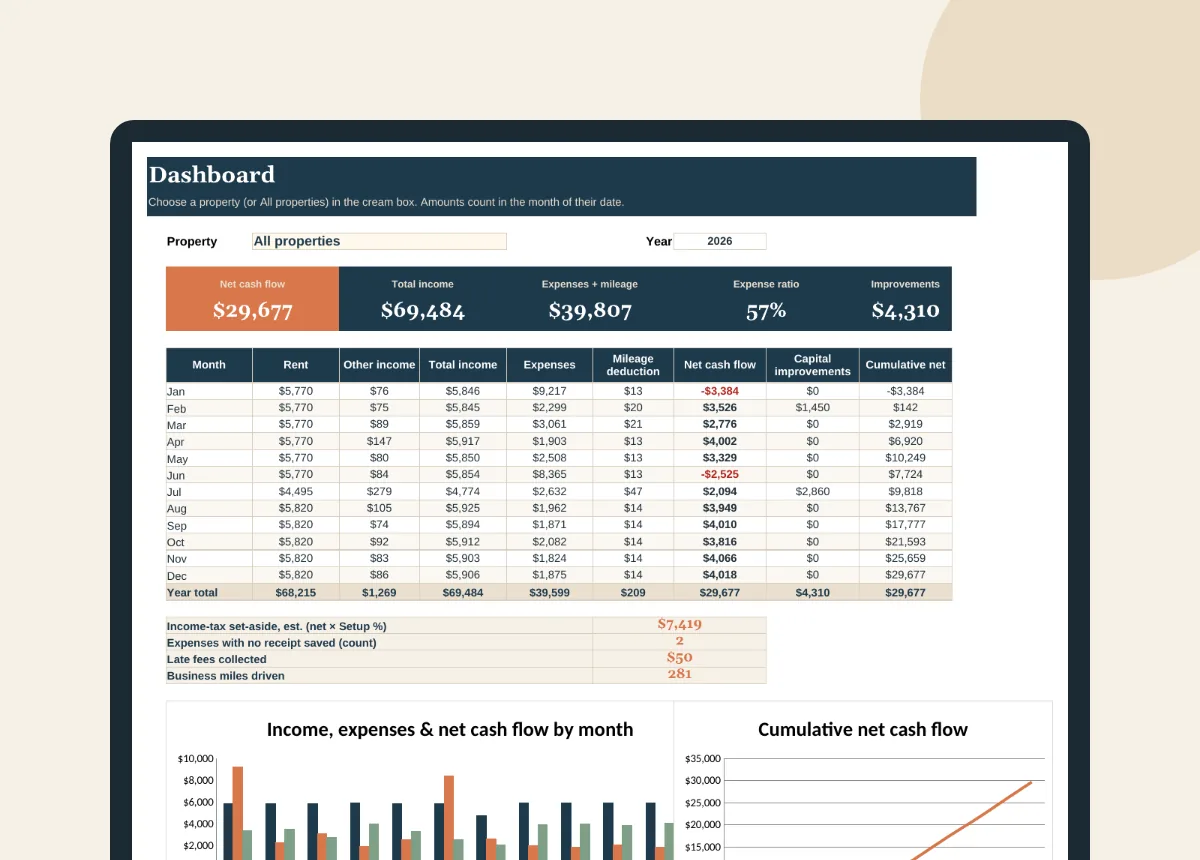Select the Expenses + mileage value $39,807
Image resolution: width=1200 pixels, height=860 pixels.
pyautogui.click(x=590, y=310)
